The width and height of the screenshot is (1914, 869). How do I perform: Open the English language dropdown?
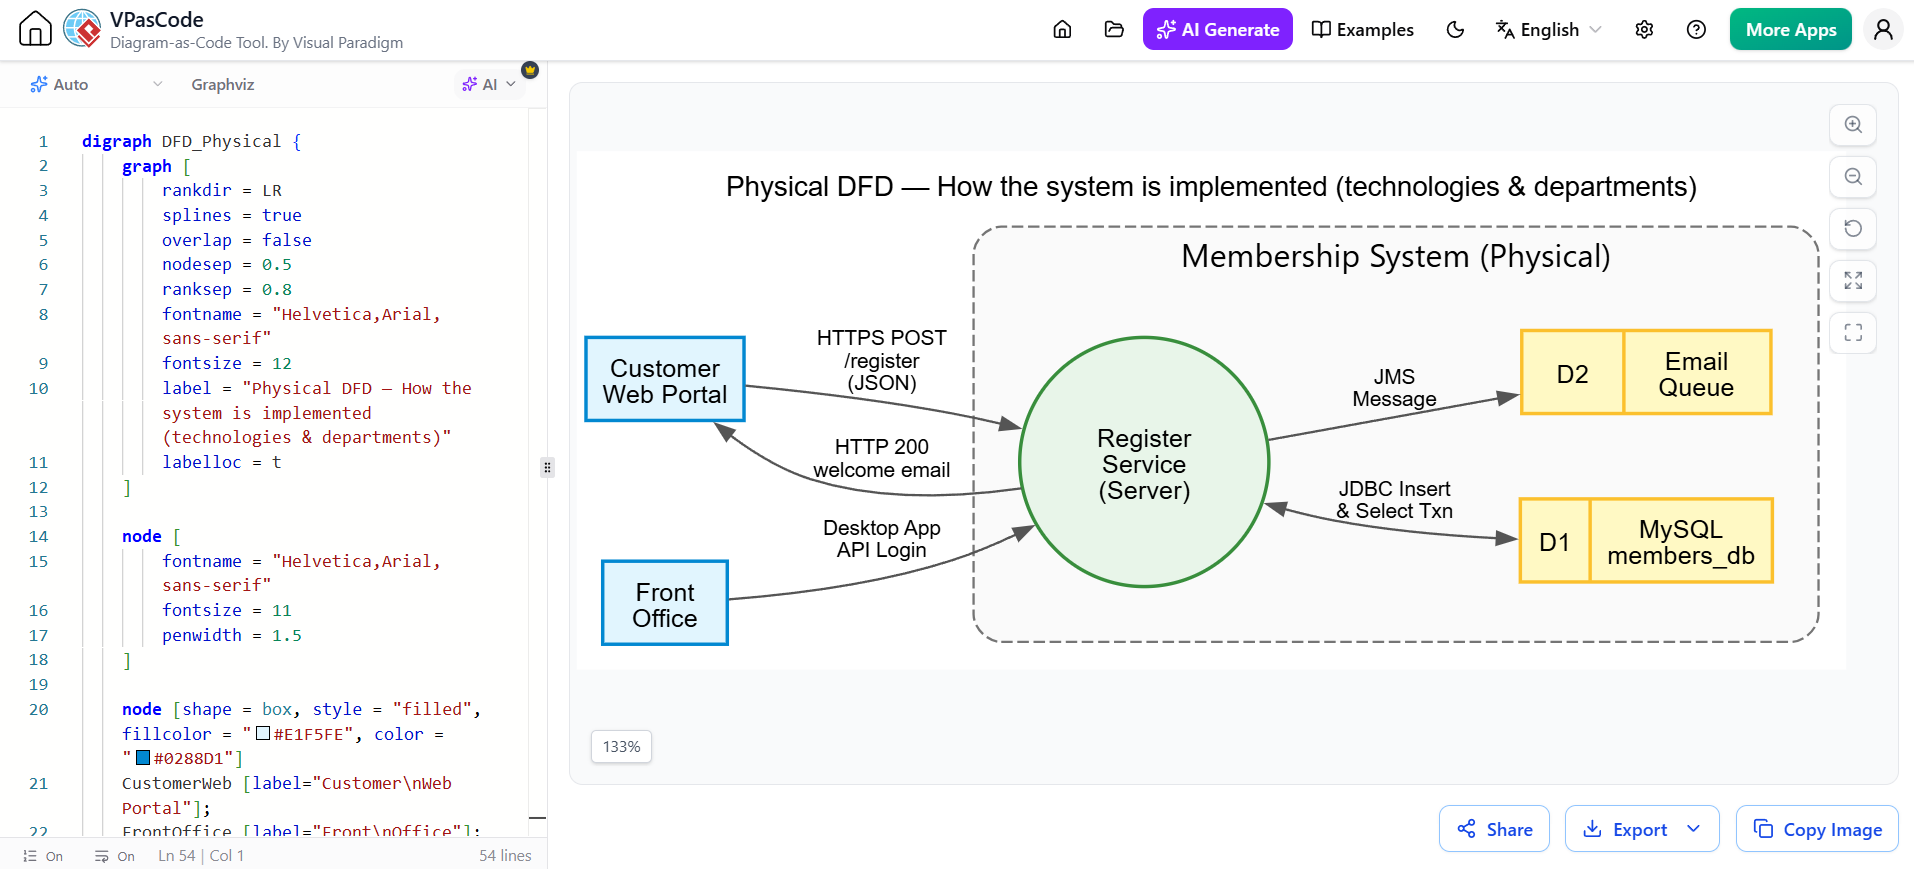tap(1548, 29)
